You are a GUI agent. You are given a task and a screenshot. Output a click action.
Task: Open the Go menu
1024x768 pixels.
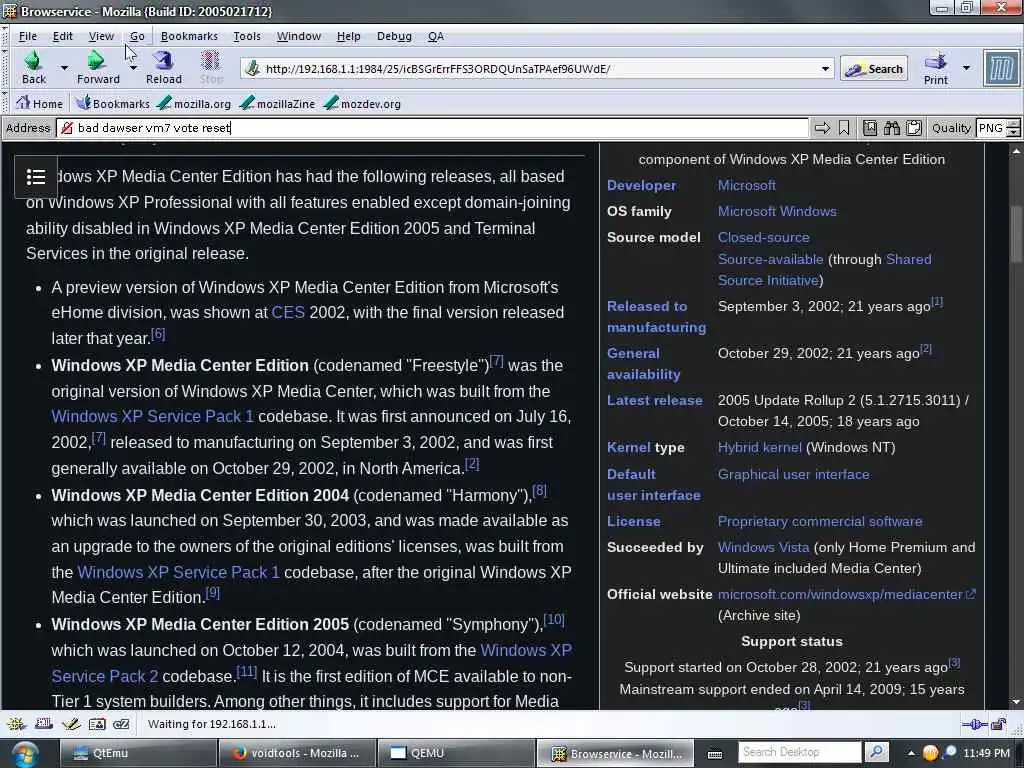(x=136, y=36)
